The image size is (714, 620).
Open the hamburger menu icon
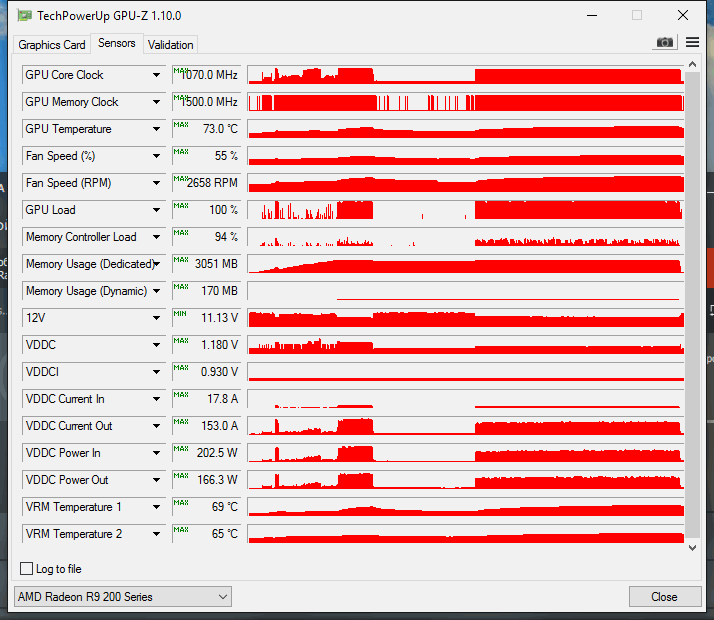pos(692,42)
